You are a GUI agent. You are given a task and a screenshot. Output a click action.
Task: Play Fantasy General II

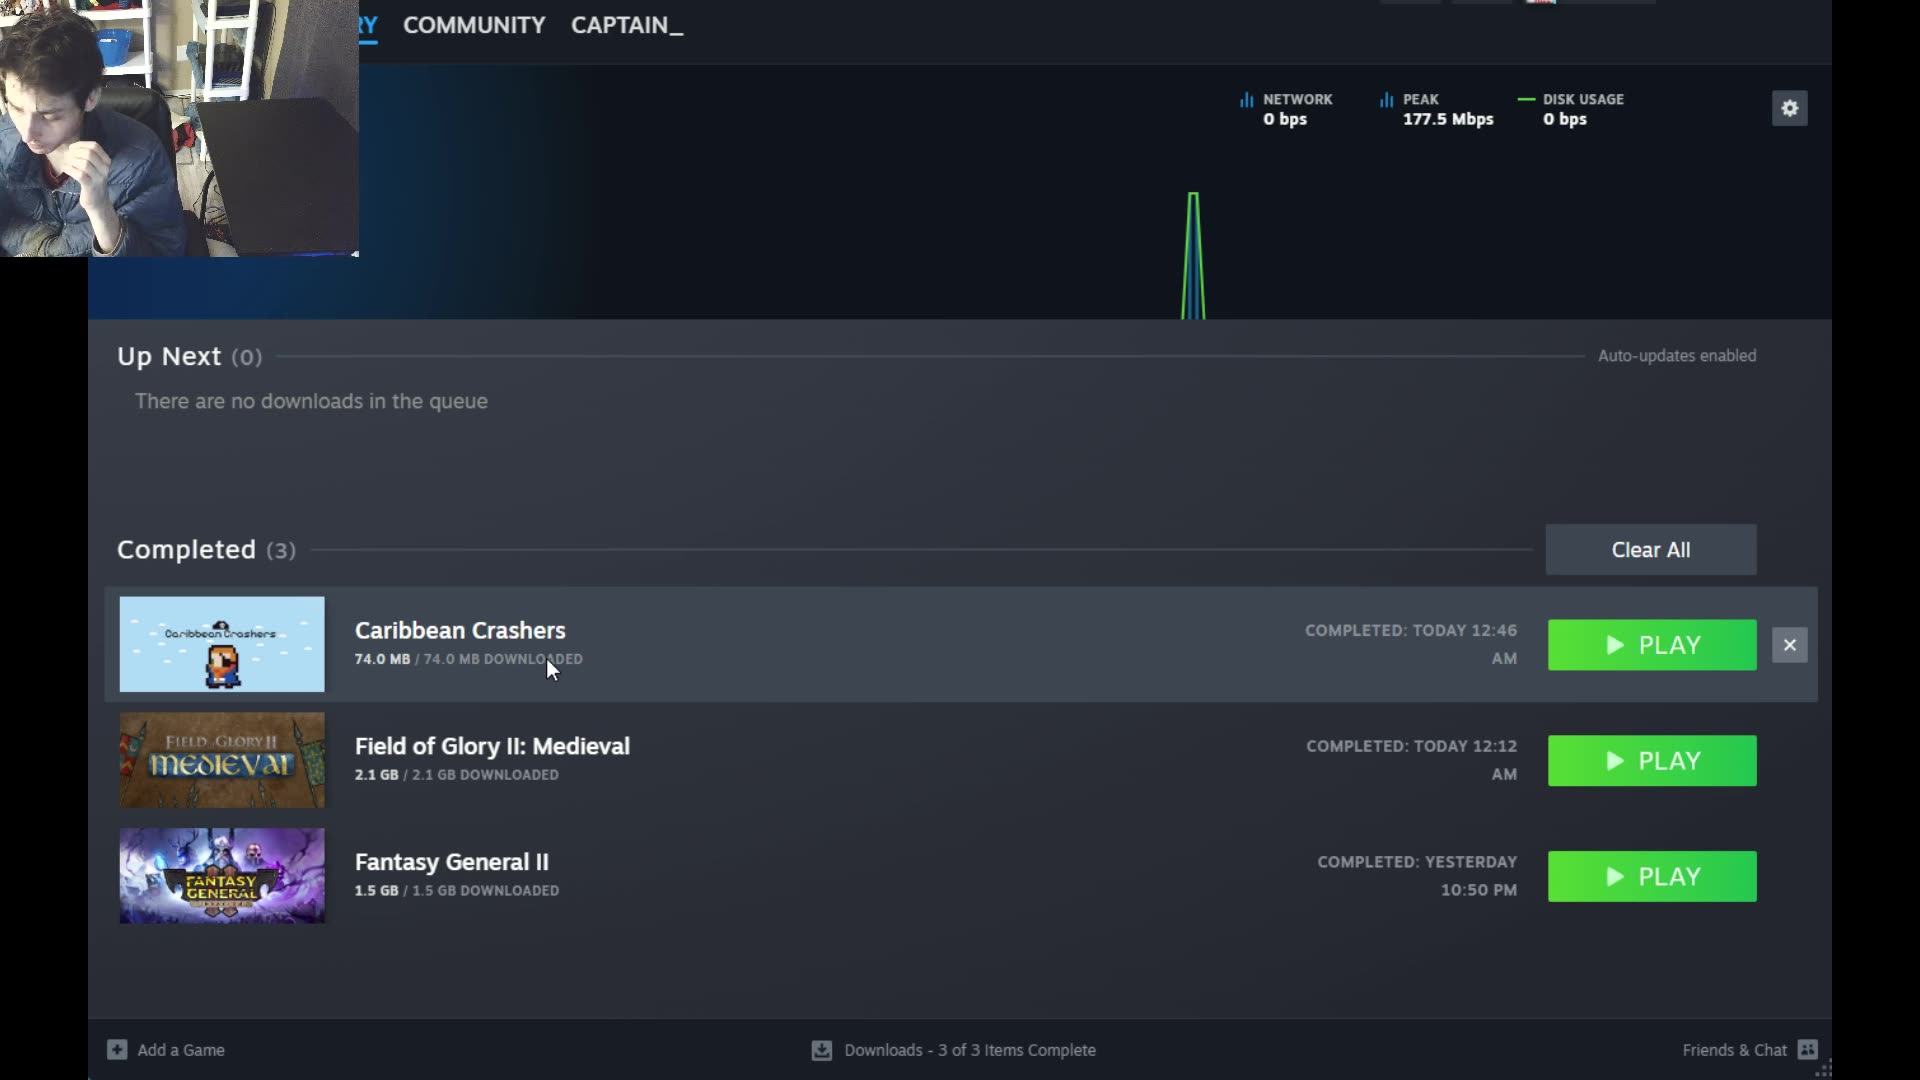click(1652, 876)
